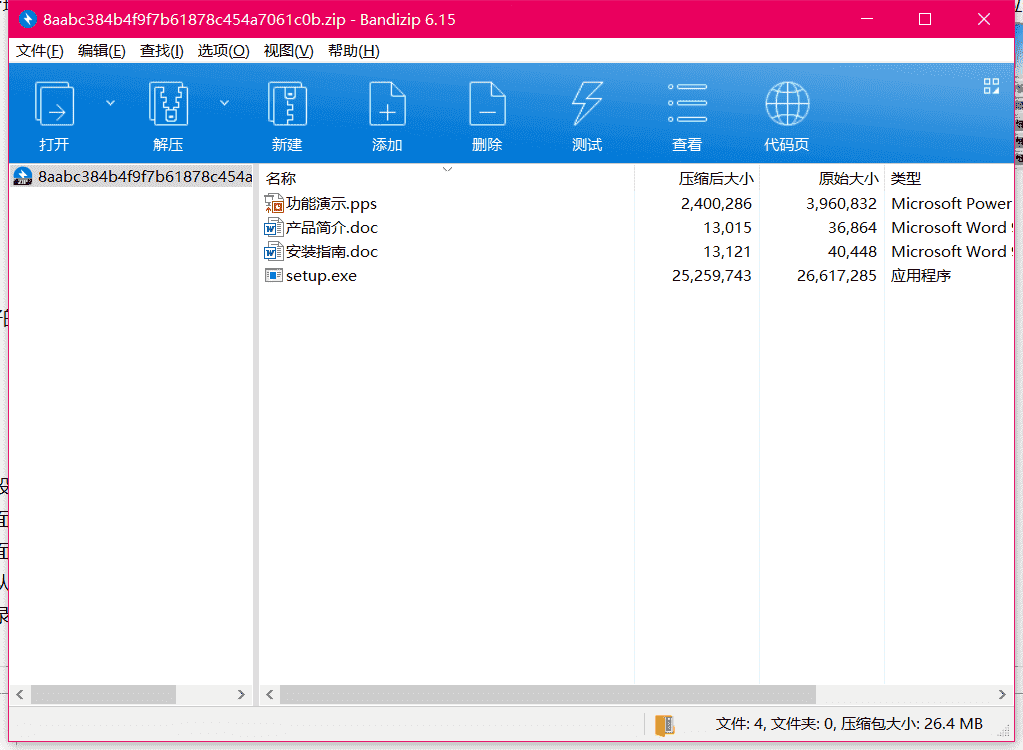This screenshot has width=1023, height=750.
Task: Open the 编辑(E) menu
Action: pos(102,51)
